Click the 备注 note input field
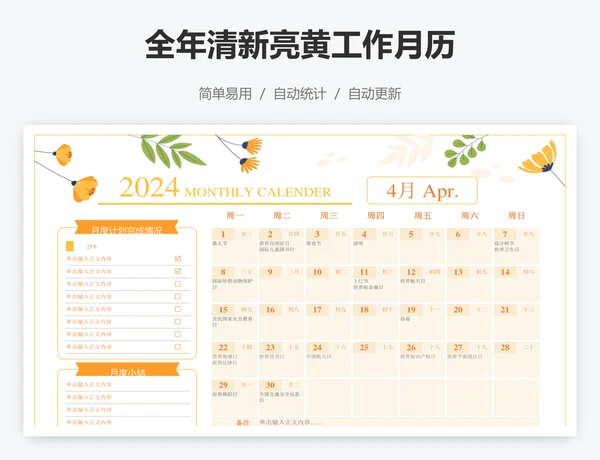The width and height of the screenshot is (600, 460). coord(398,422)
